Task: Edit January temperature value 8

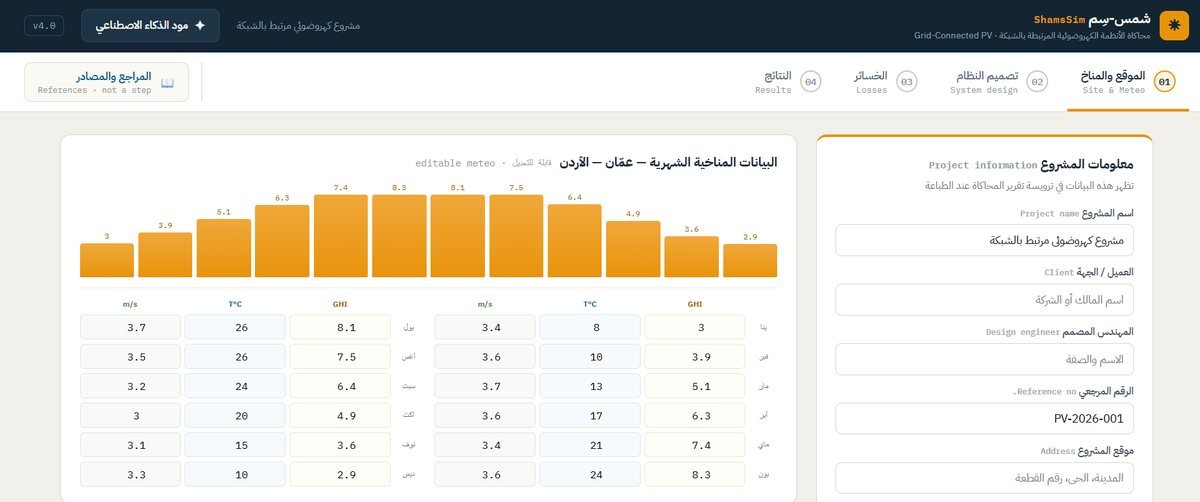Action: [x=589, y=327]
